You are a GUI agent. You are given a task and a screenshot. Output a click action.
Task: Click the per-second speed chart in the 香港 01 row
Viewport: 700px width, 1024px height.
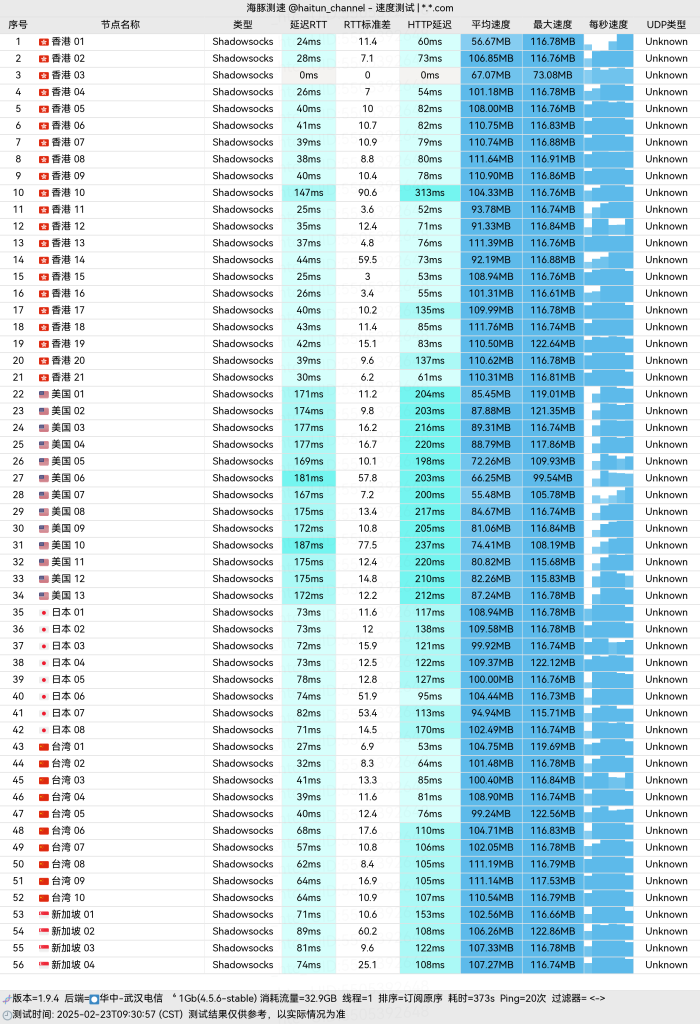point(609,42)
